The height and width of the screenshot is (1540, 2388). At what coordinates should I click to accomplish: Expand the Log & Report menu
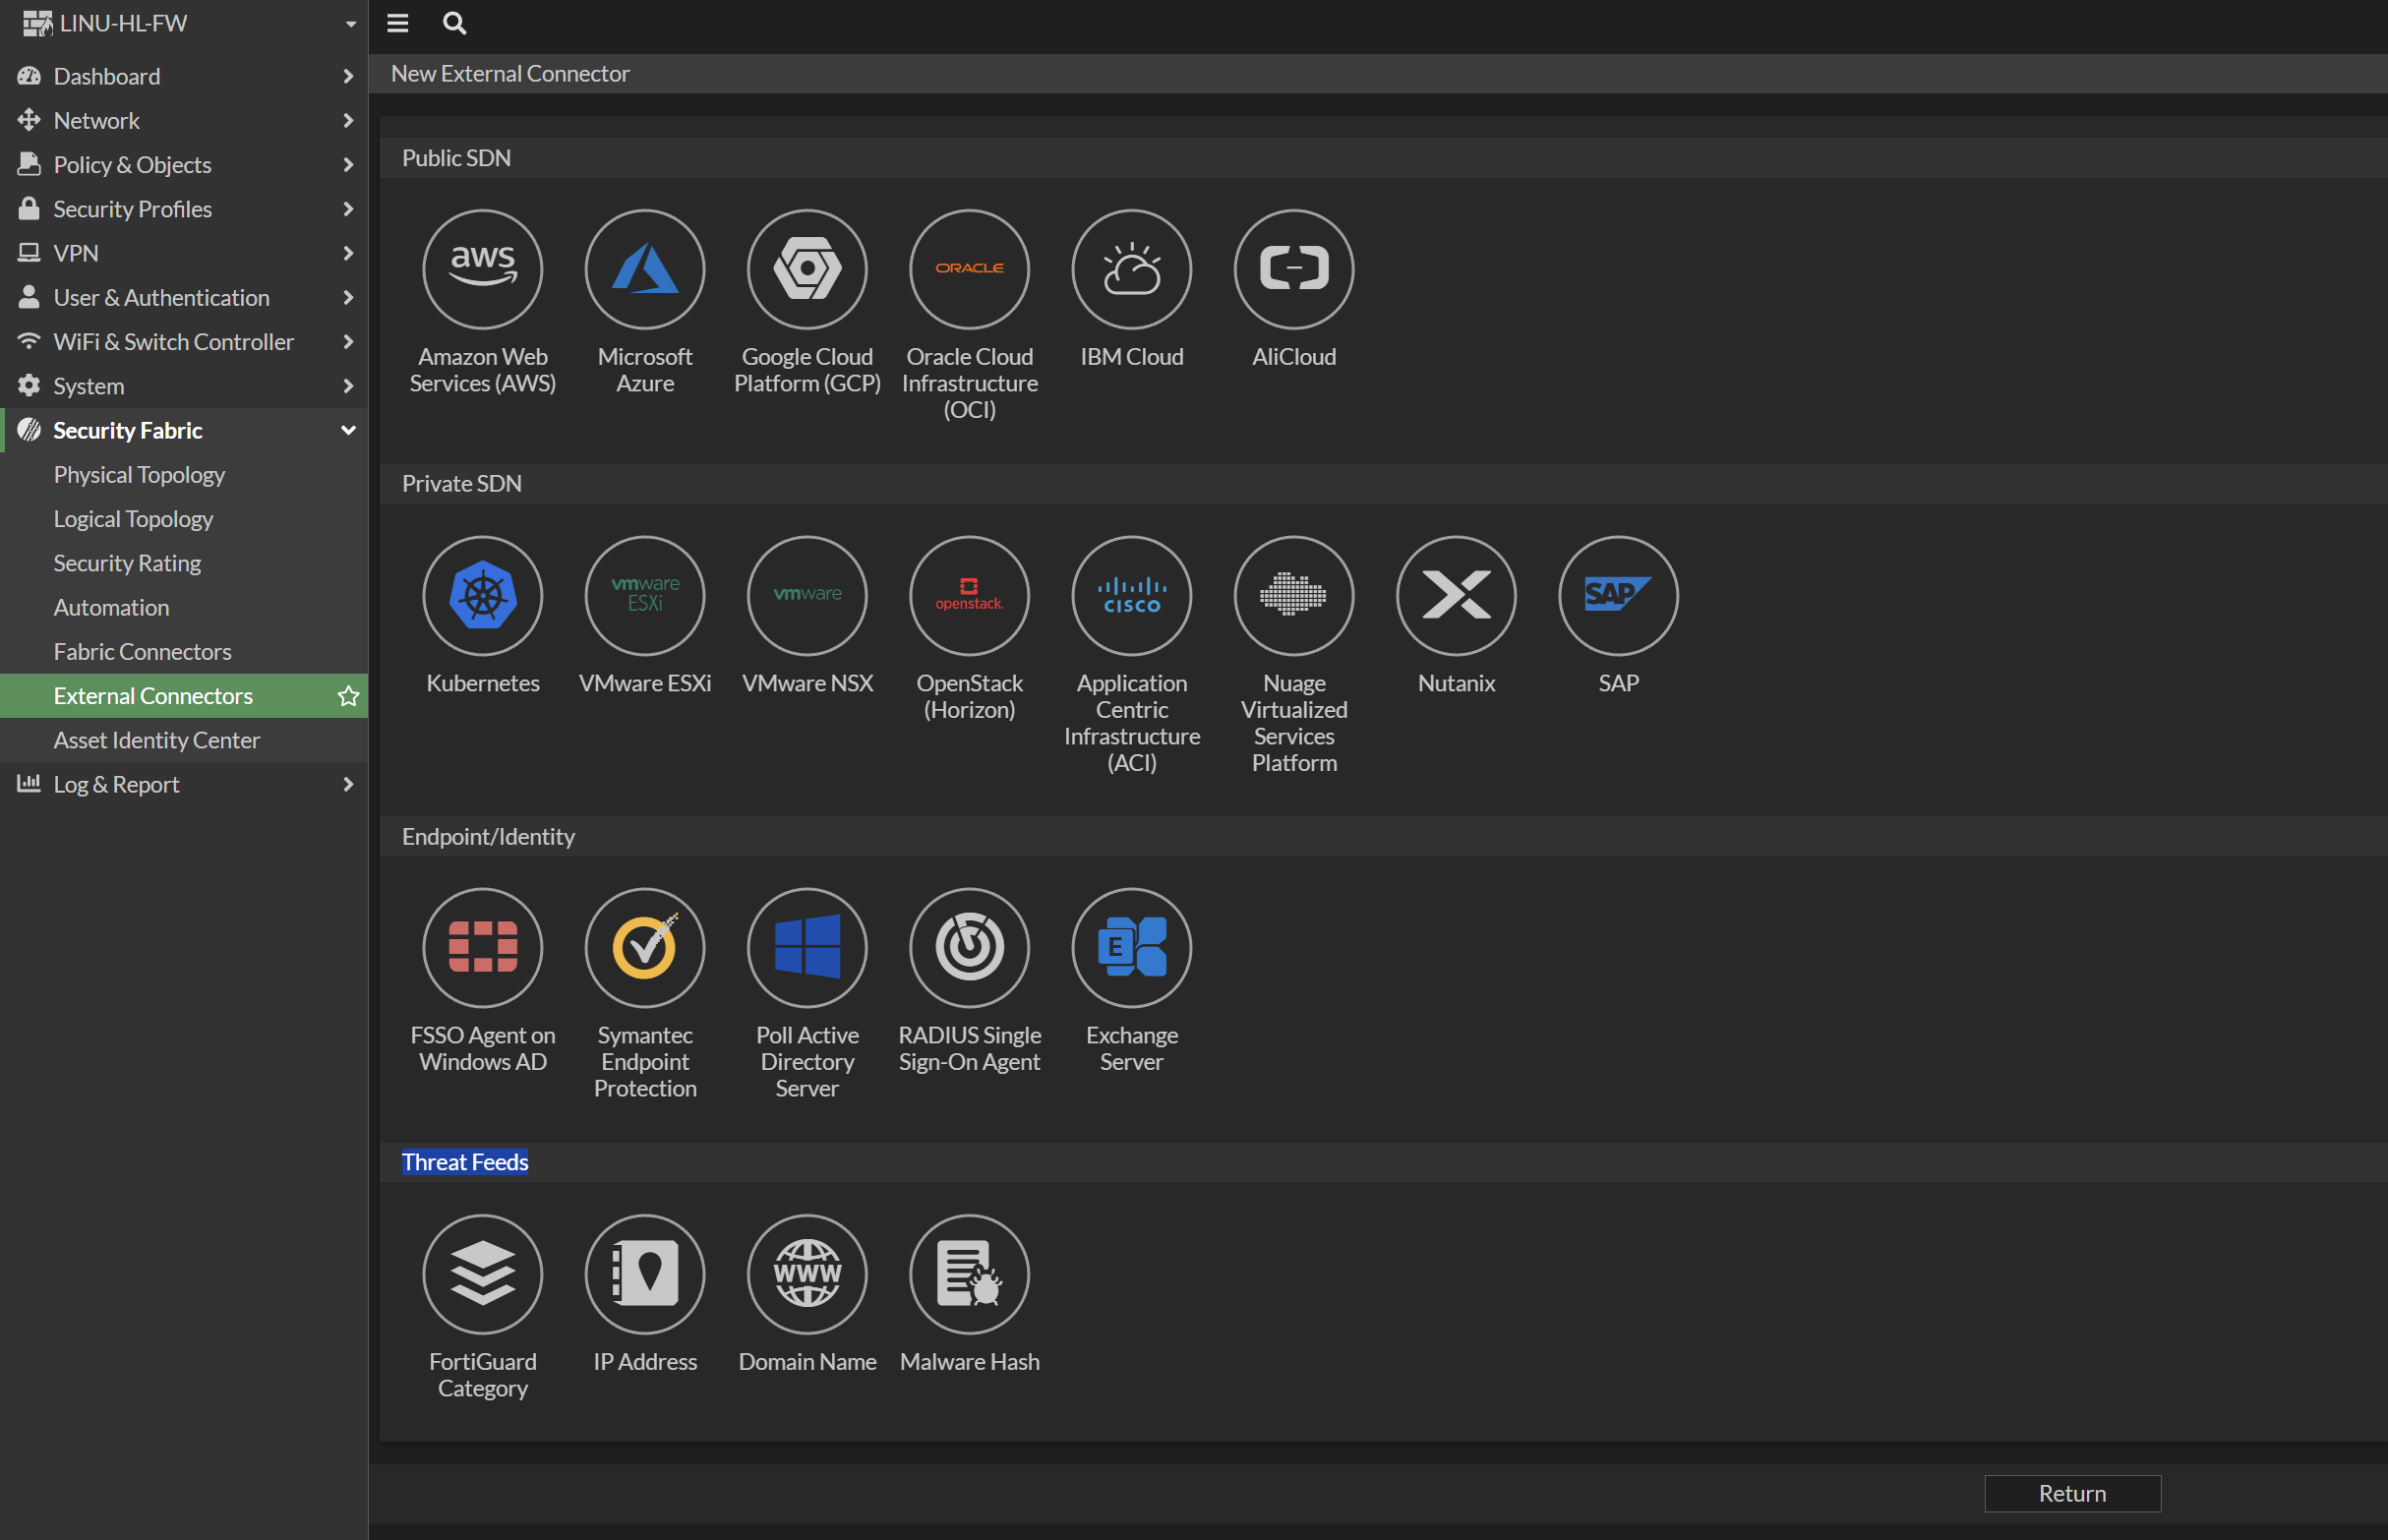tap(184, 784)
